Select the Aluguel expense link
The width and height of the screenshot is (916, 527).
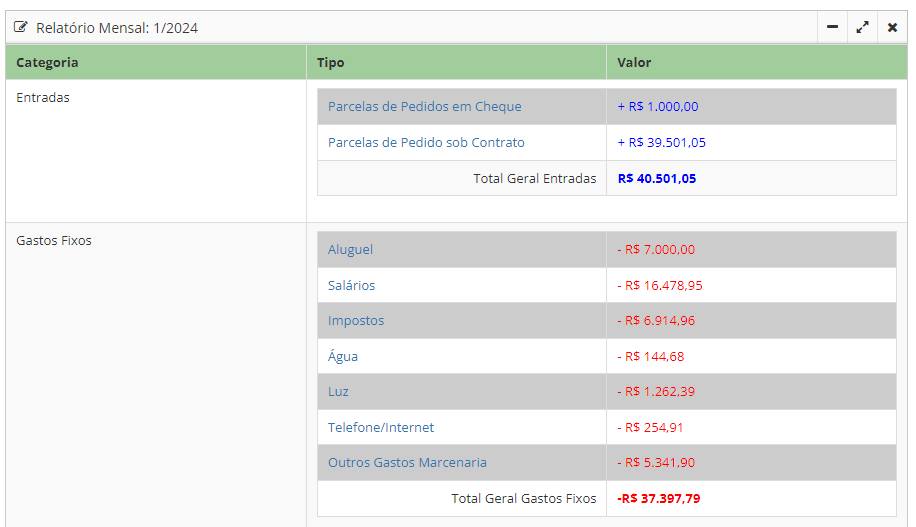350,250
